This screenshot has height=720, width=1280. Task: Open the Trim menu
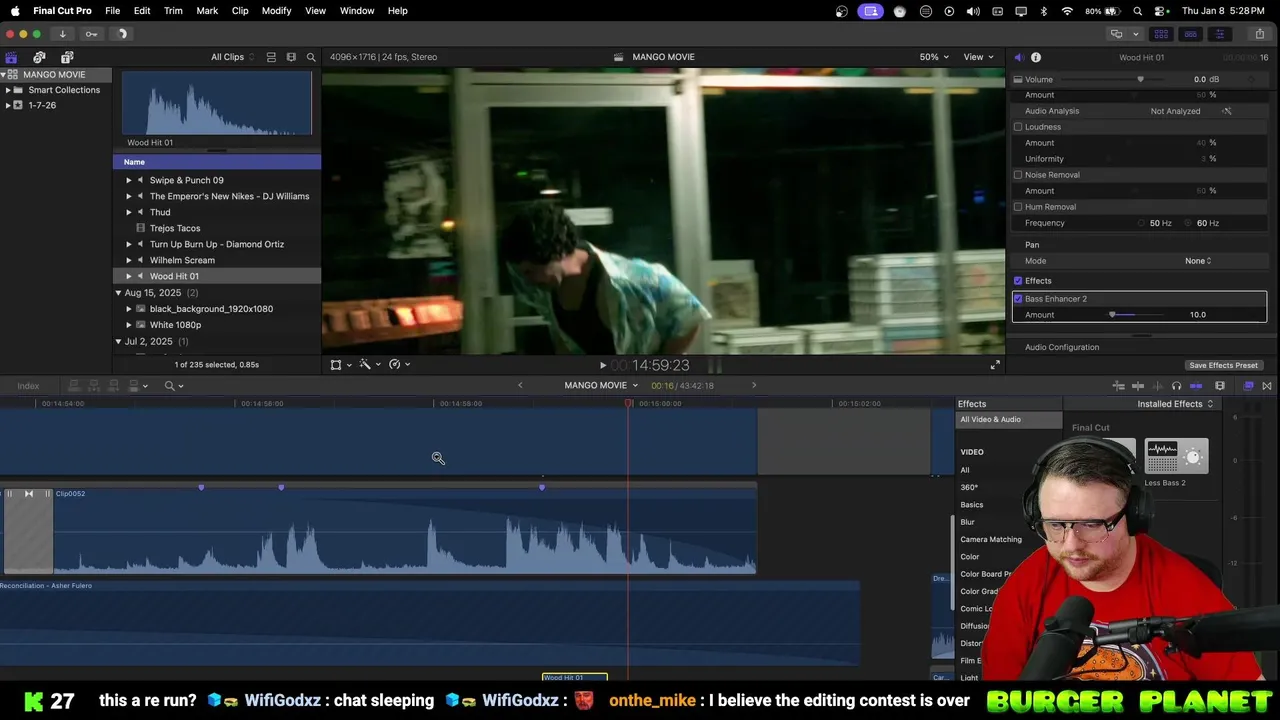coord(173,11)
